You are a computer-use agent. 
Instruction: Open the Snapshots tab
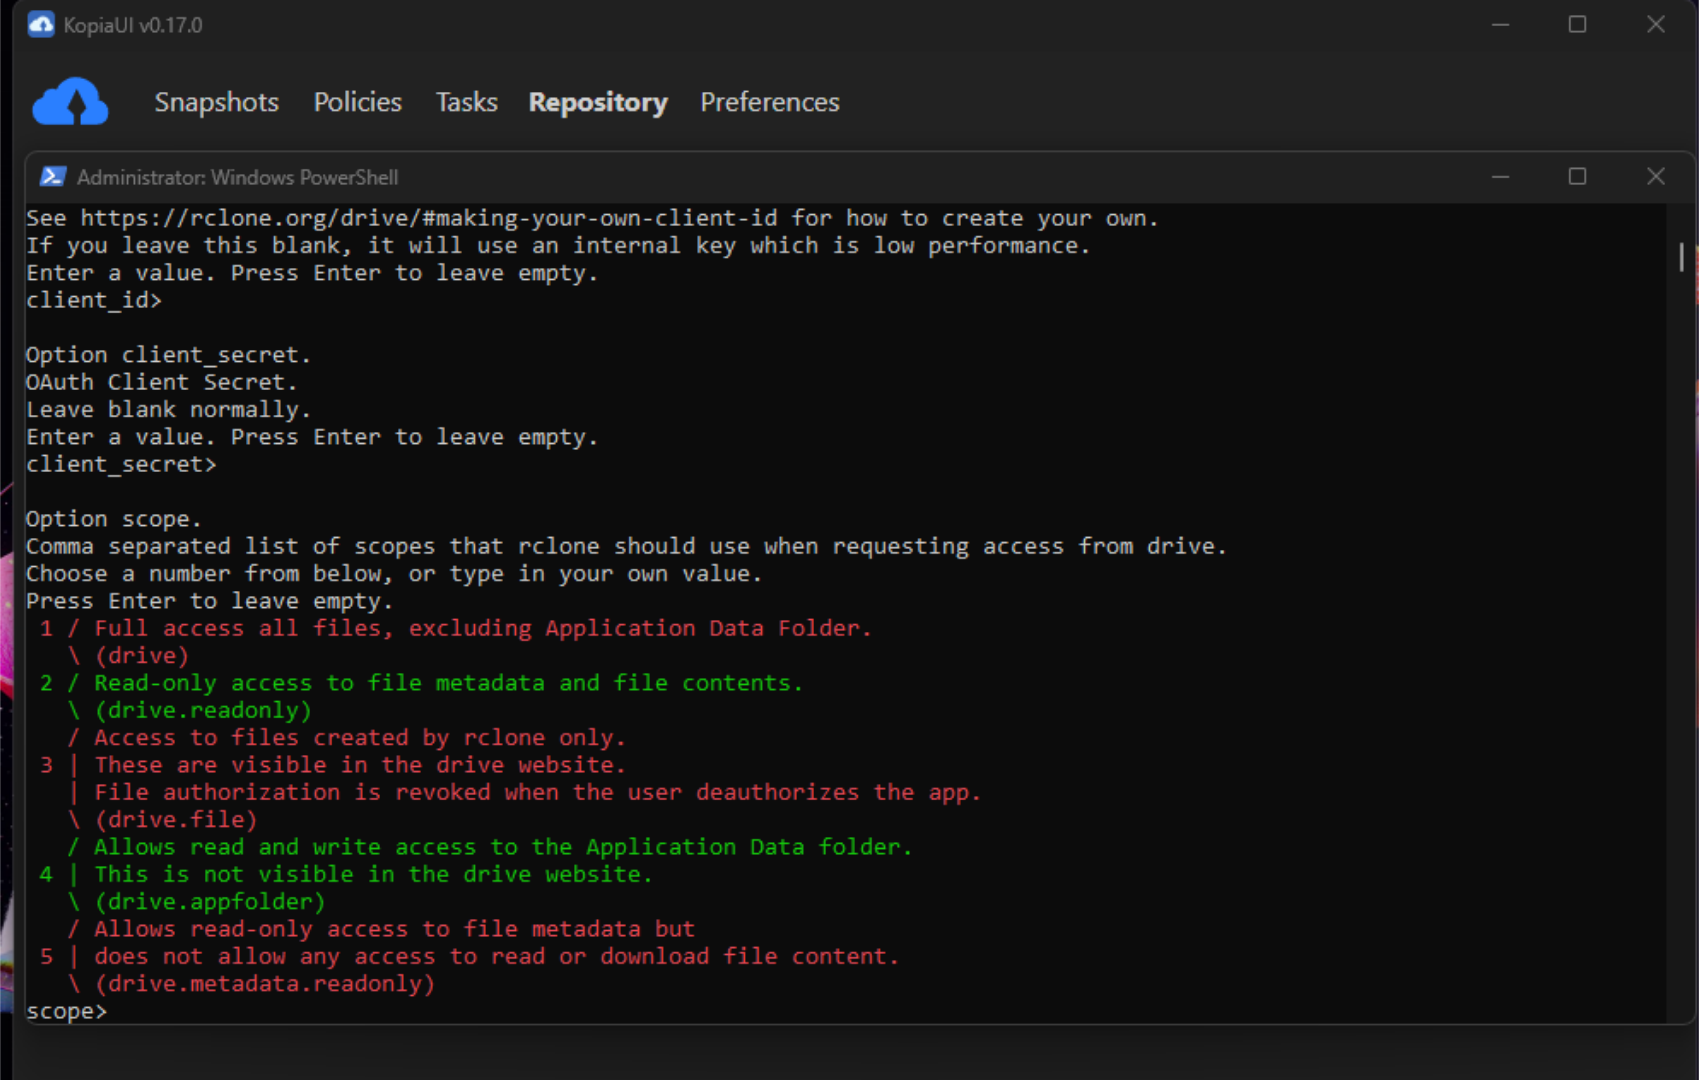(217, 102)
